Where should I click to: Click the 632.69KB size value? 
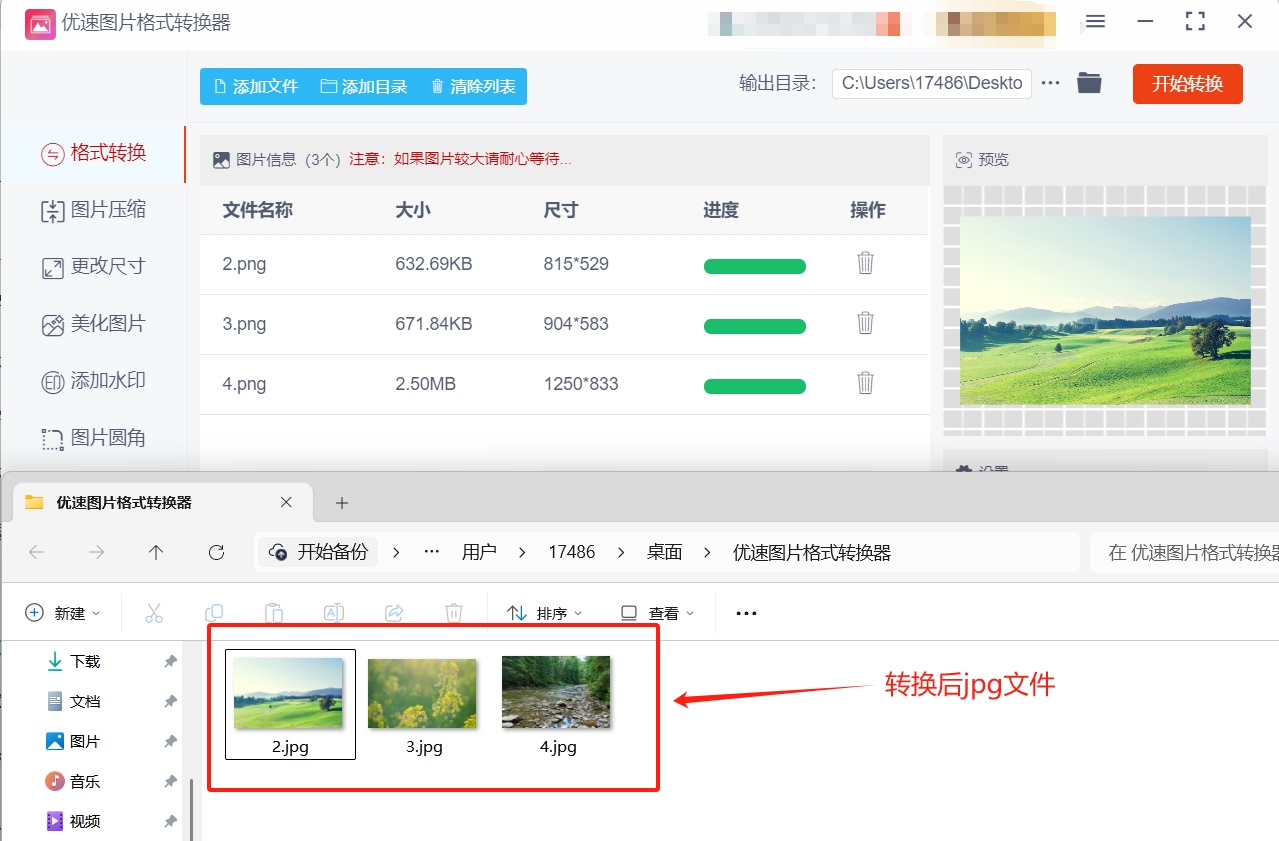point(434,264)
